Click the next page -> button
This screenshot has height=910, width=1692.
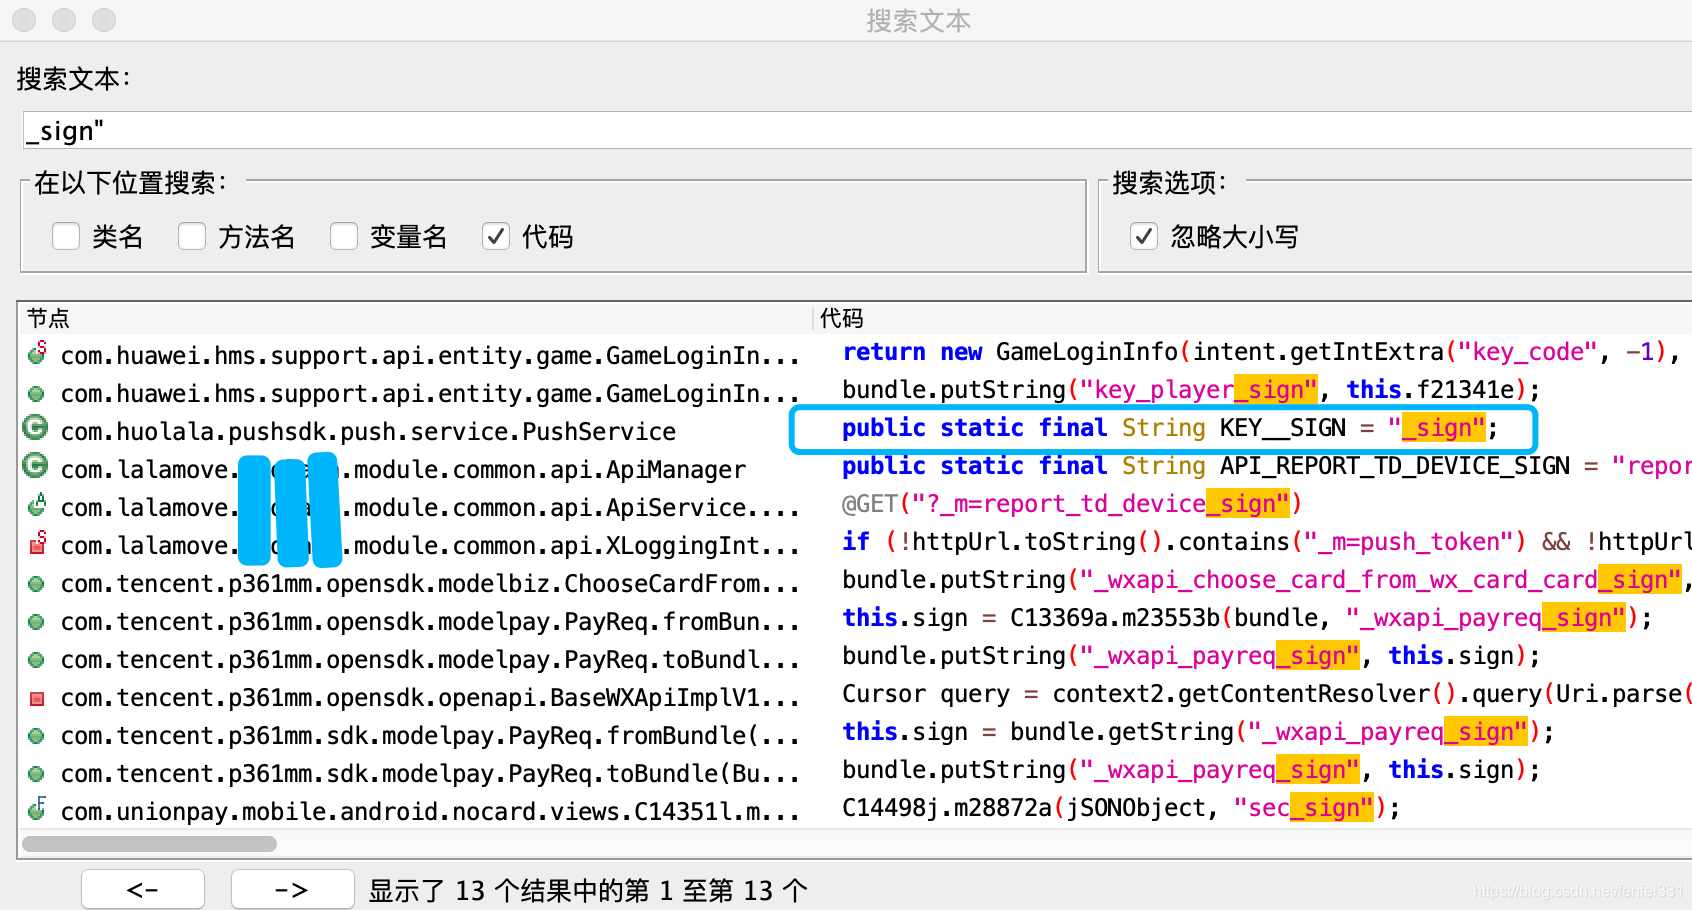[x=292, y=889]
